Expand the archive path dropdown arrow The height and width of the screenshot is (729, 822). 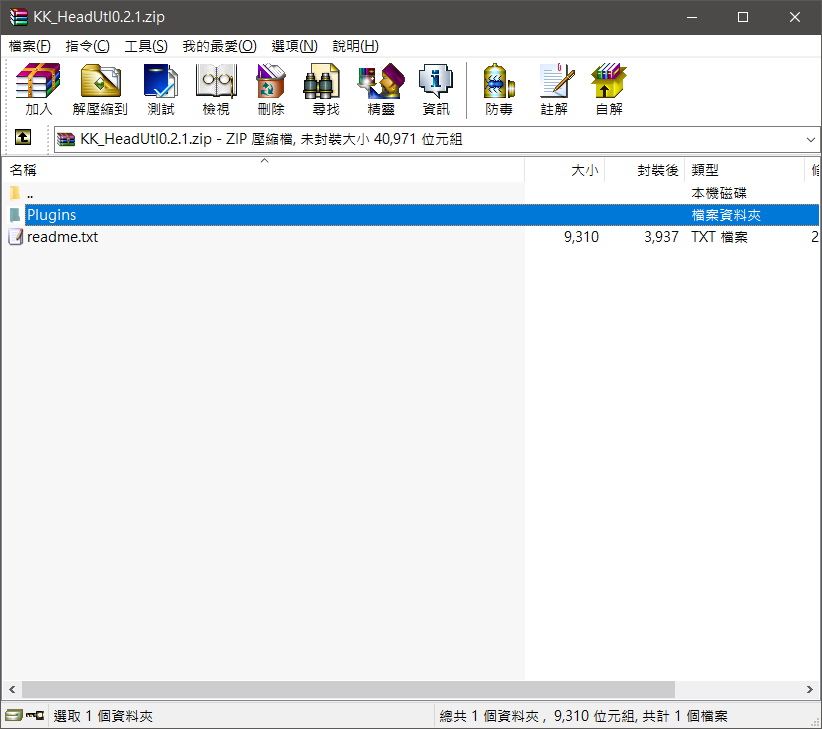tap(810, 140)
